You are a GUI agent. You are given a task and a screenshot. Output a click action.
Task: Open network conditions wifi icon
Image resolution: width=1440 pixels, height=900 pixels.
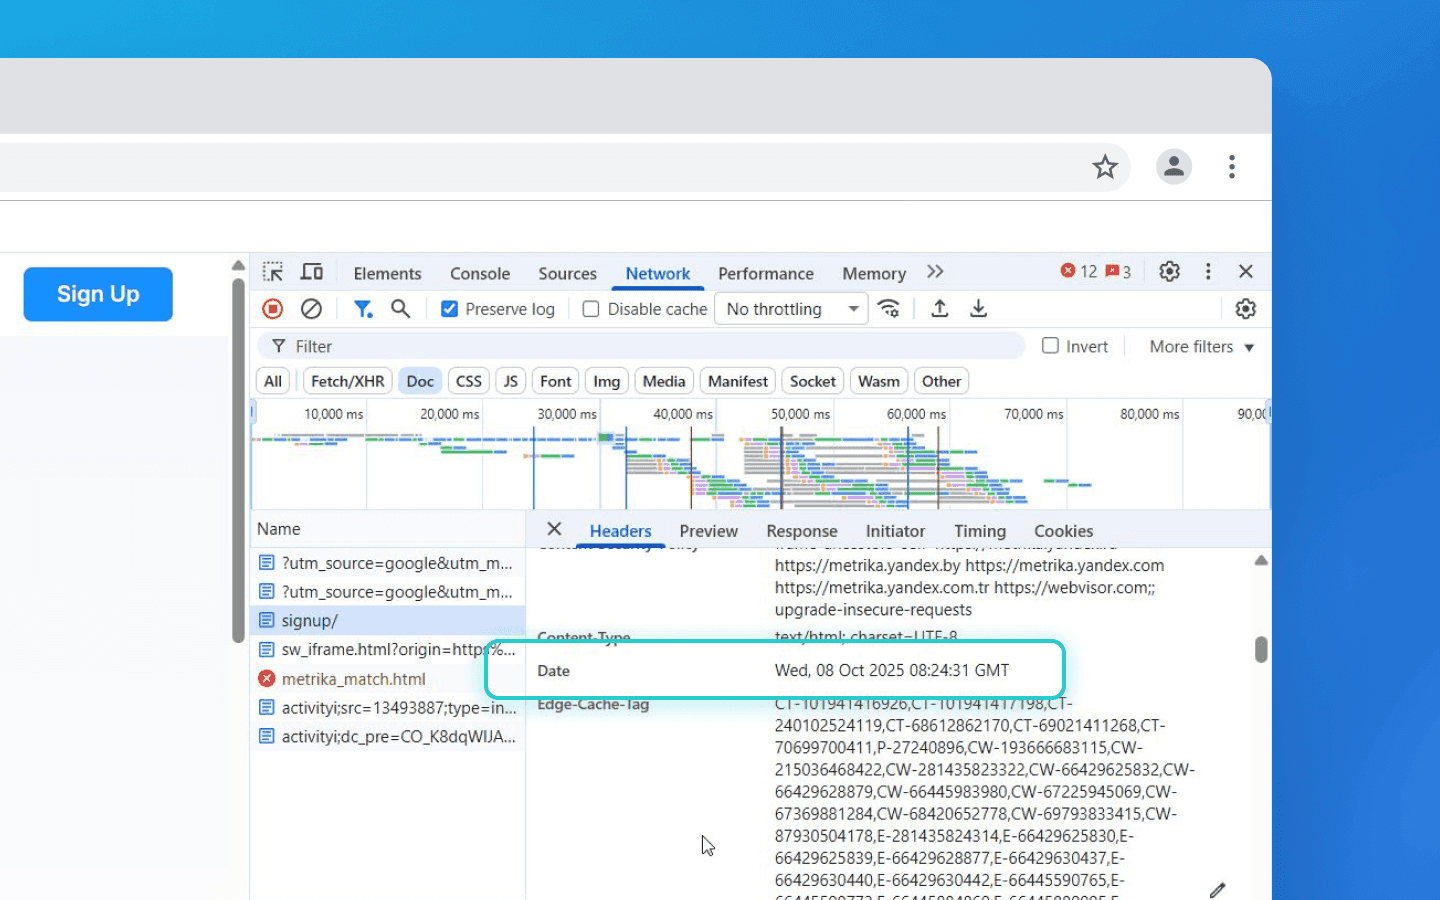(888, 309)
